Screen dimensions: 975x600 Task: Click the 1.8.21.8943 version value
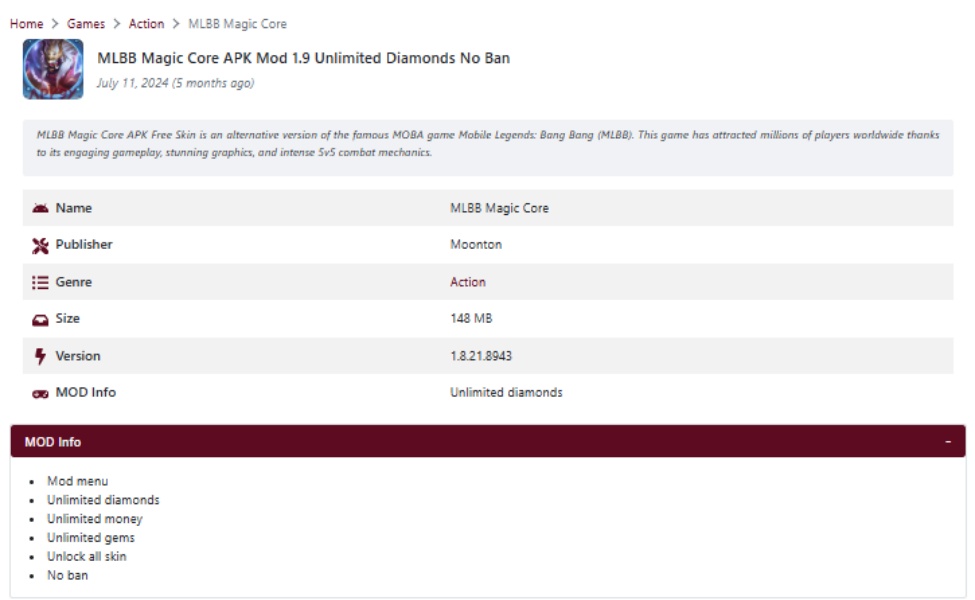click(x=481, y=356)
